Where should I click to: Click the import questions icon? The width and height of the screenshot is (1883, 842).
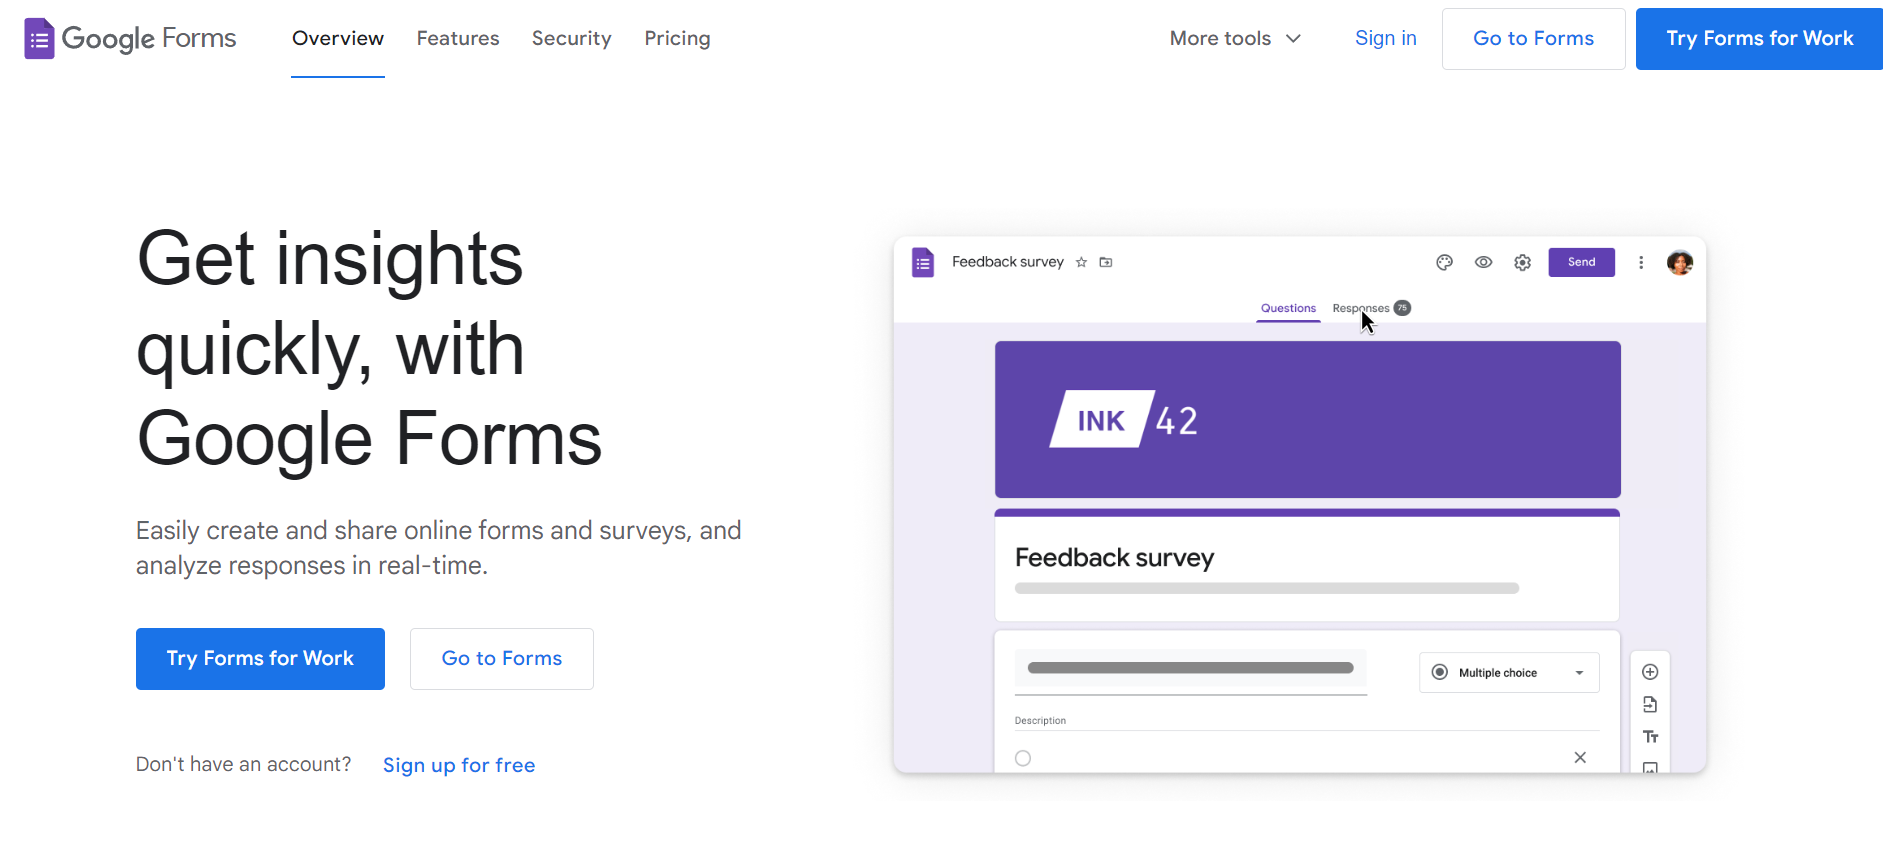click(1650, 705)
